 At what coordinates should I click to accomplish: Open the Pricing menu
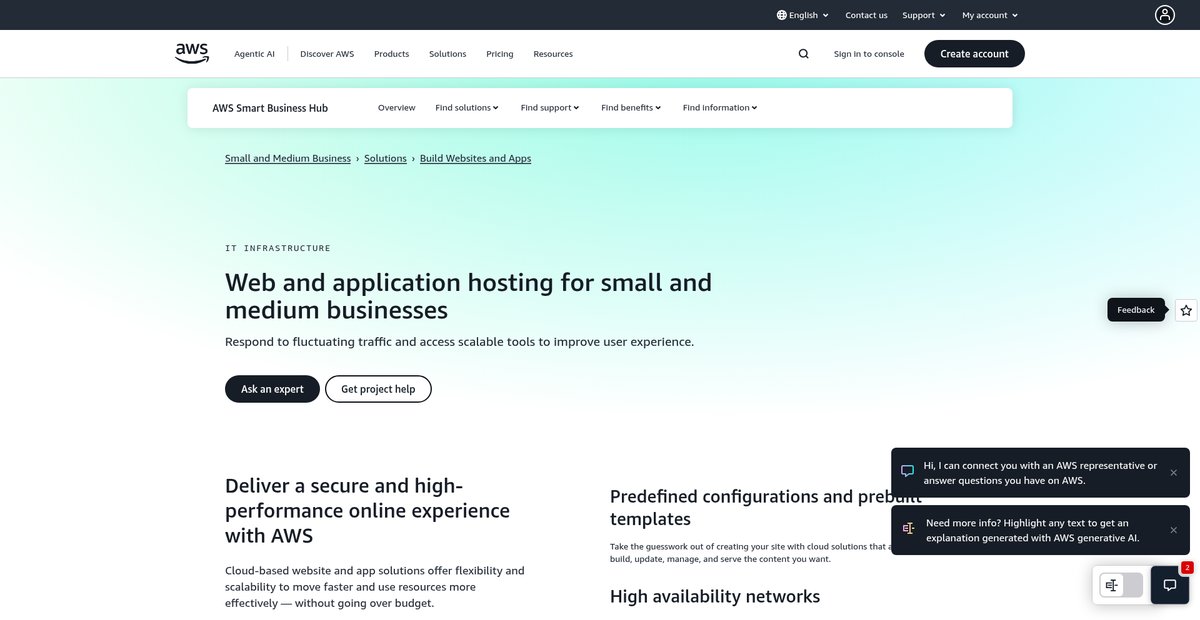click(500, 54)
